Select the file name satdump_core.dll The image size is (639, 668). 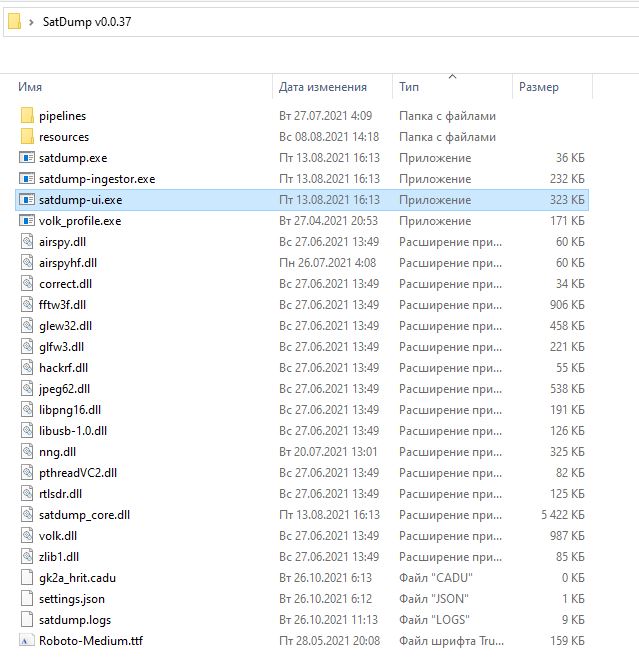pyautogui.click(x=84, y=515)
